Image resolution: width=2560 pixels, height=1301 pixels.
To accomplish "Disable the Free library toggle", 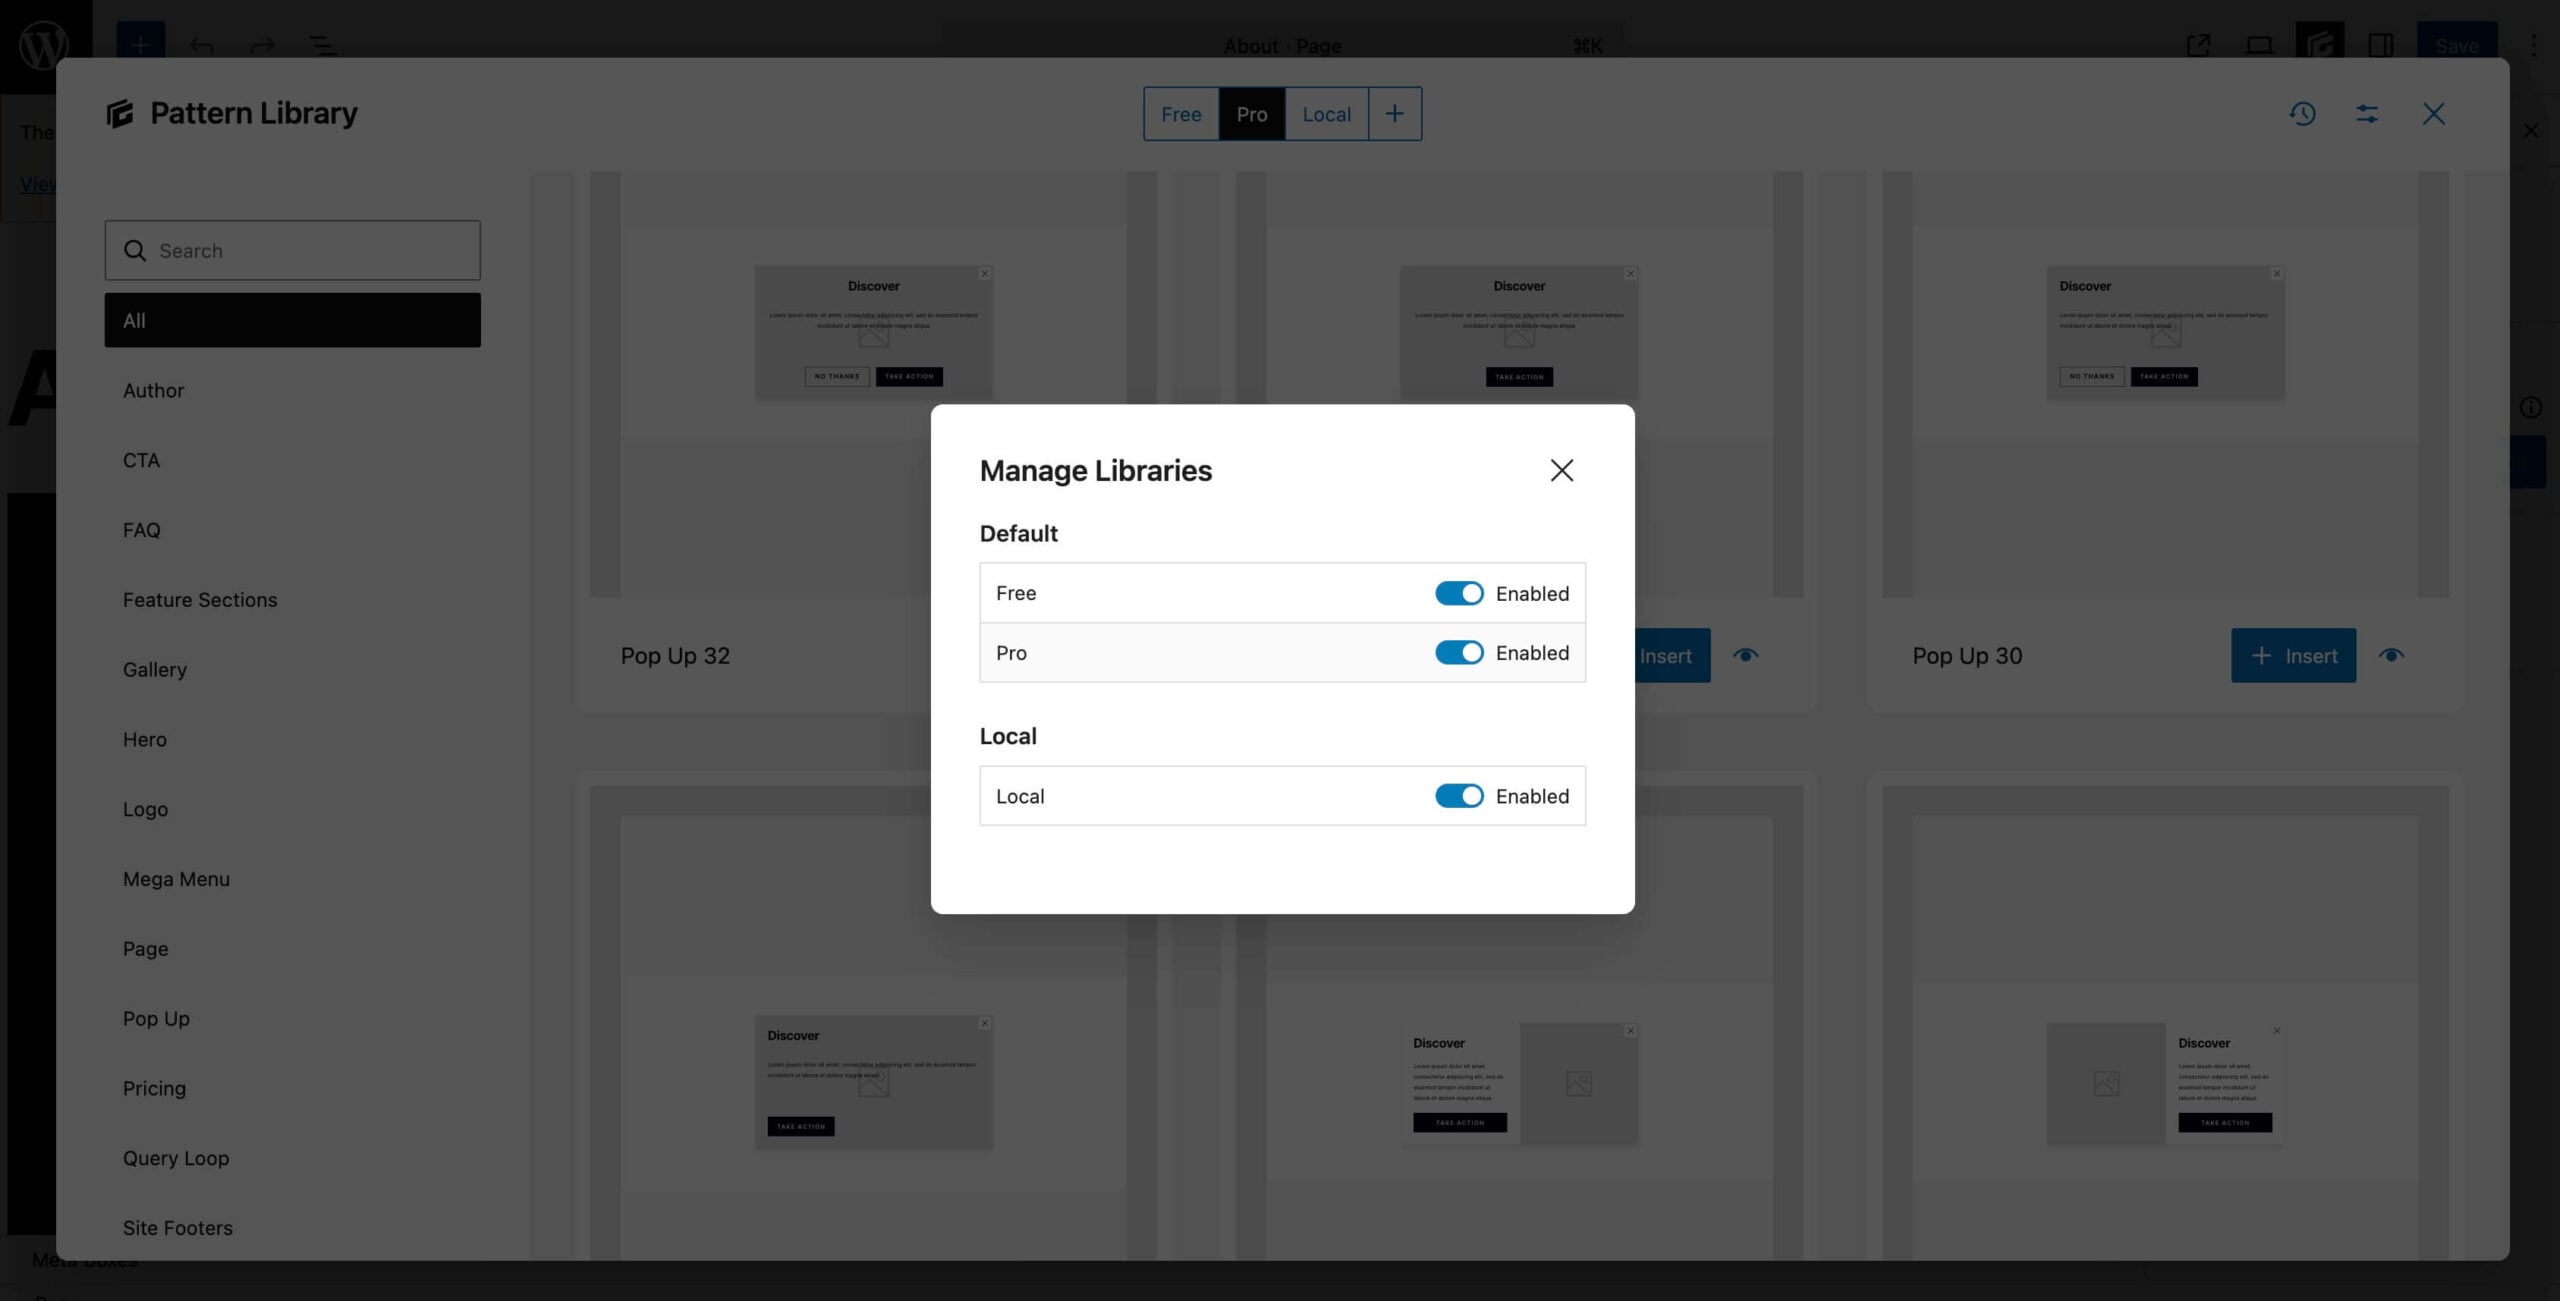I will (x=1459, y=592).
